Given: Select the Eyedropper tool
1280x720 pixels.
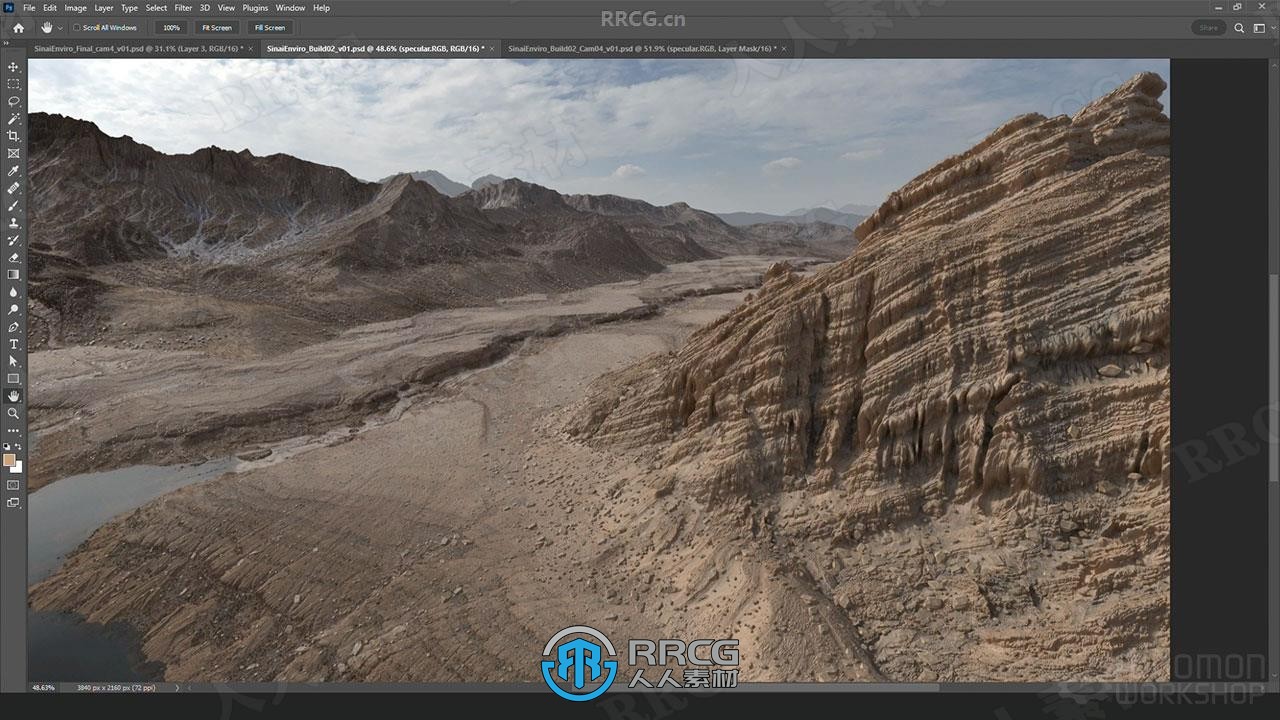Looking at the screenshot, I should [13, 171].
